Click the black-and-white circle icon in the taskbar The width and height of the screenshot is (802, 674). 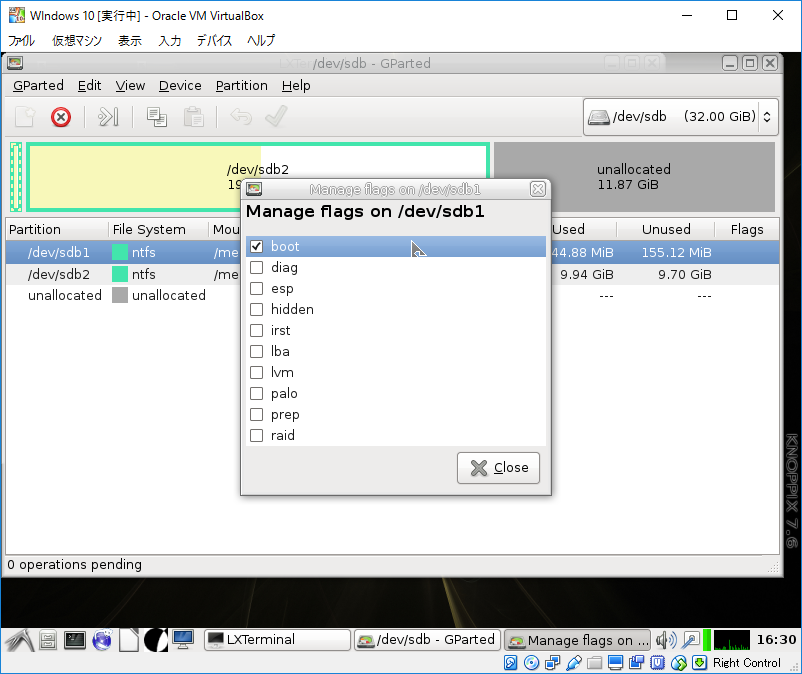(155, 640)
